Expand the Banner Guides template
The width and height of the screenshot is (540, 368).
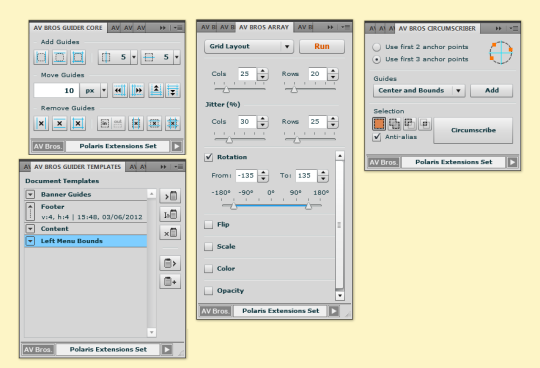pos(30,194)
